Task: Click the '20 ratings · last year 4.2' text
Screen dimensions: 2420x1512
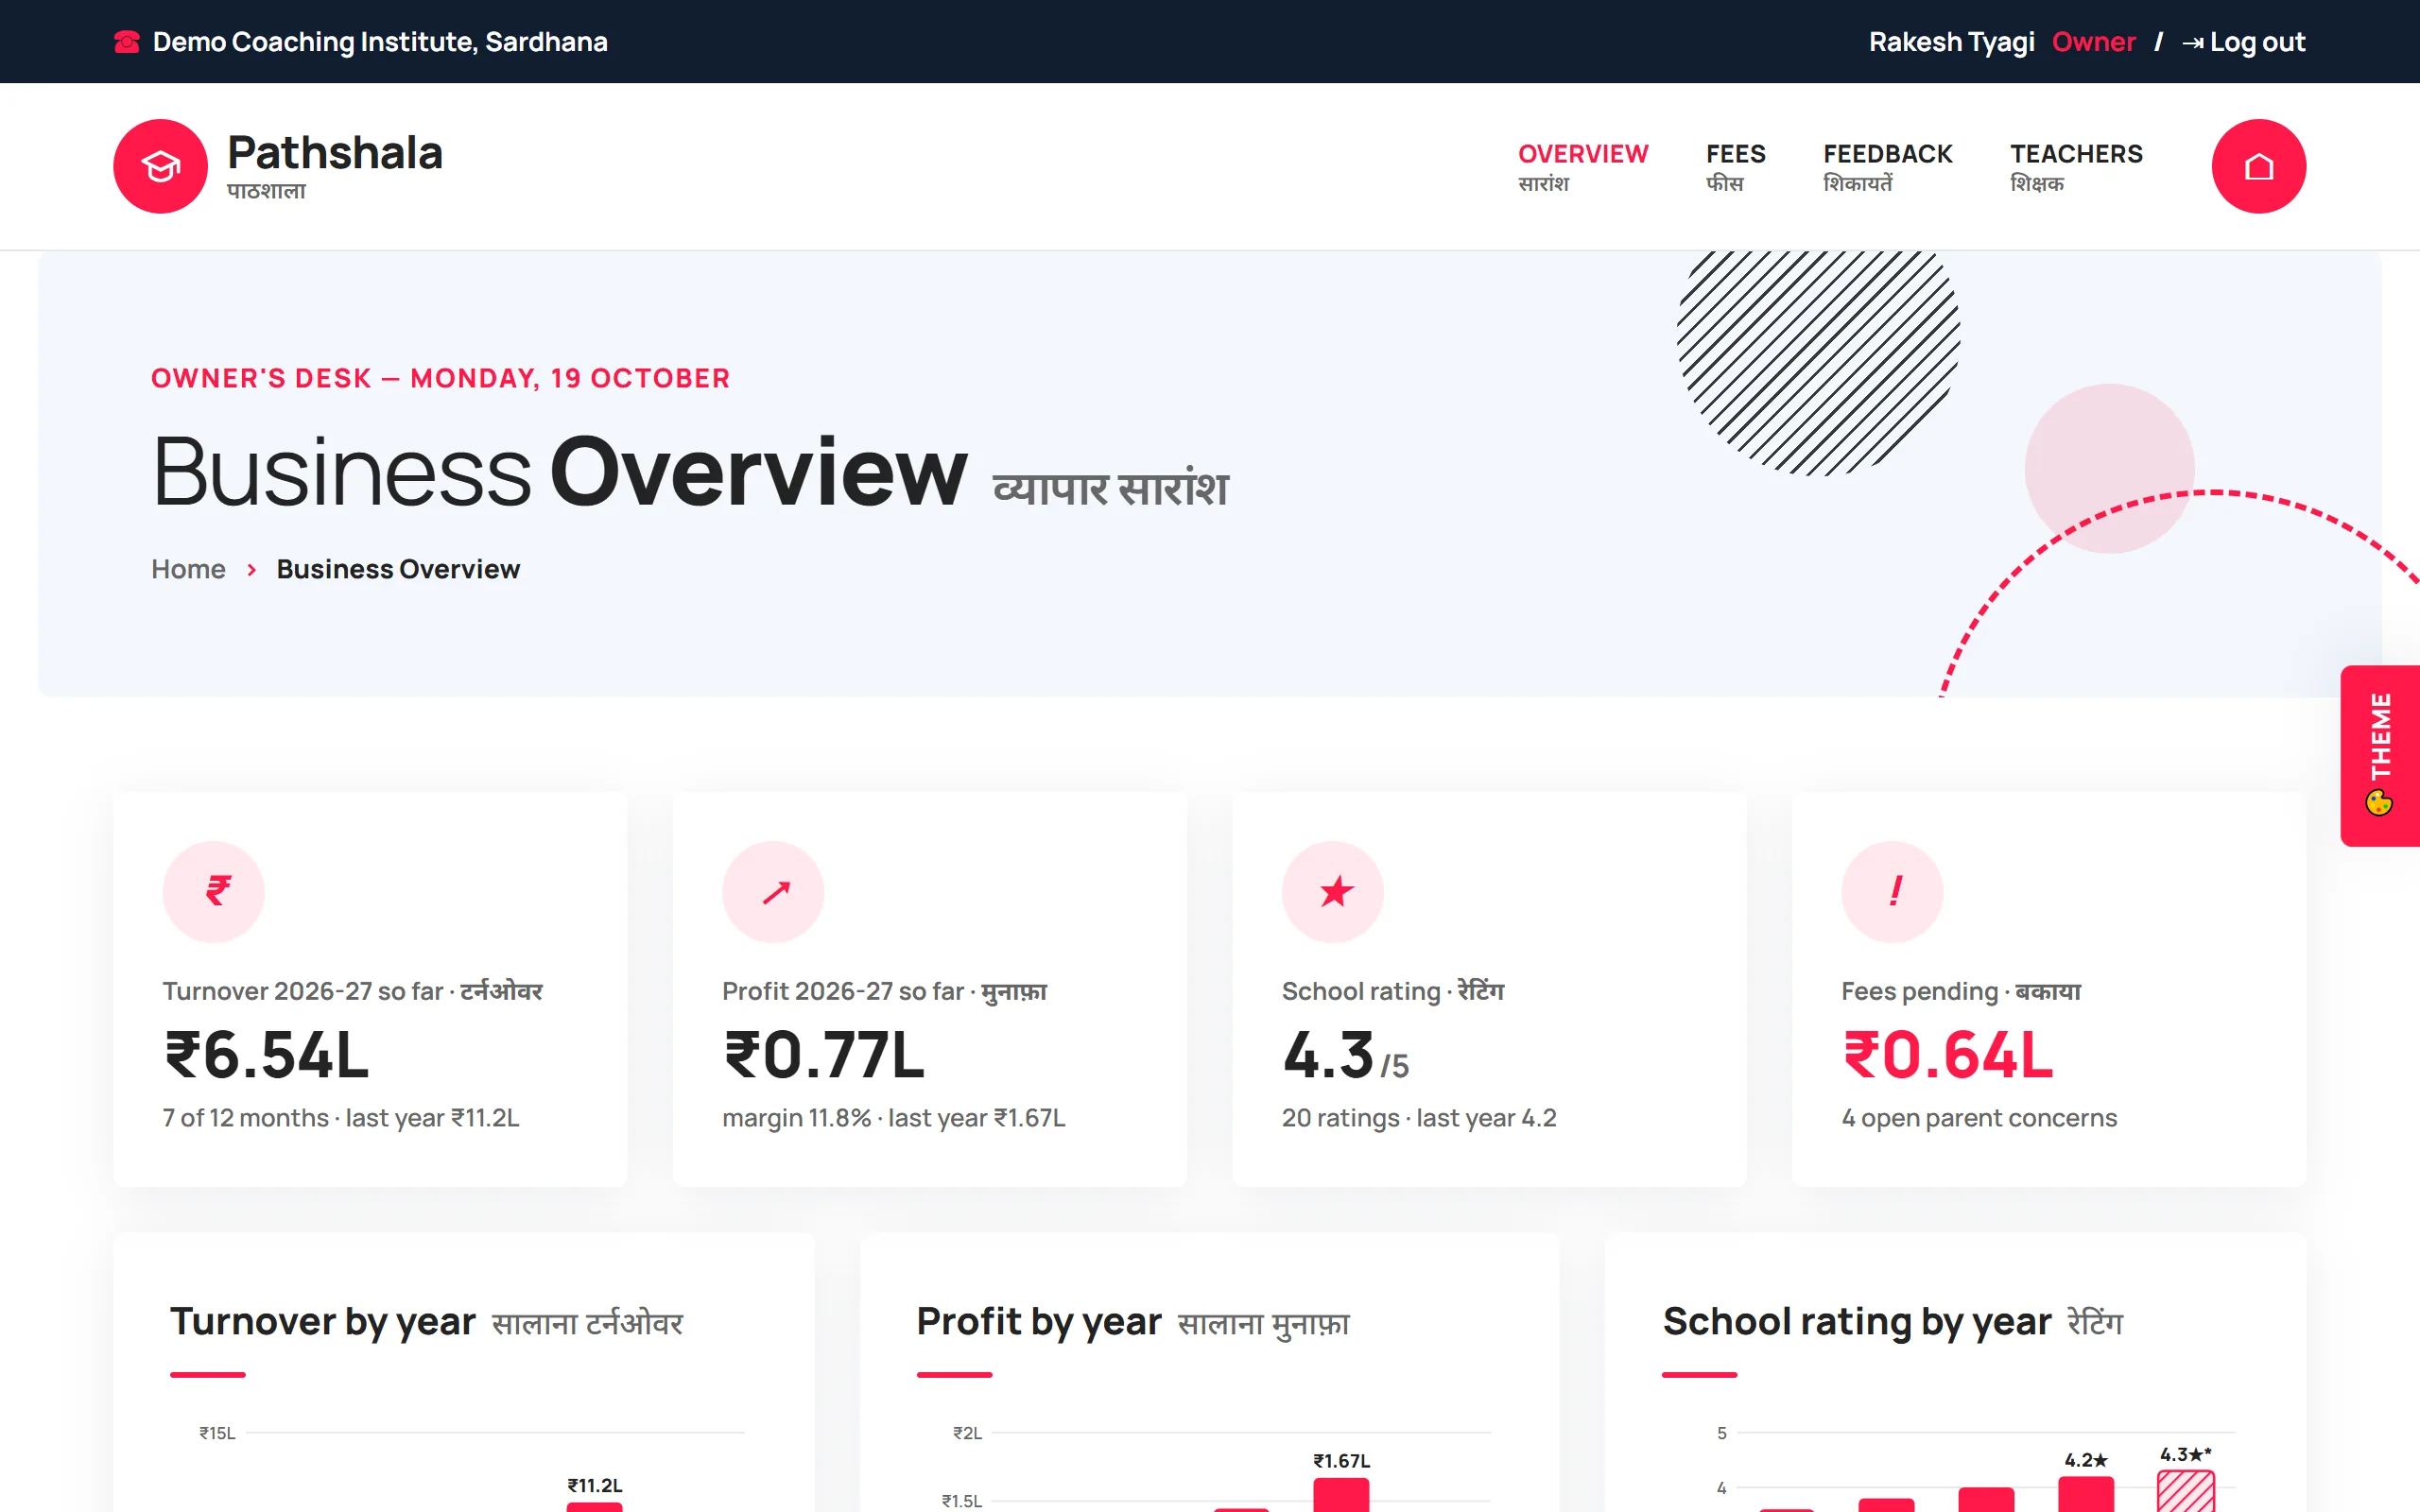Action: point(1419,1118)
